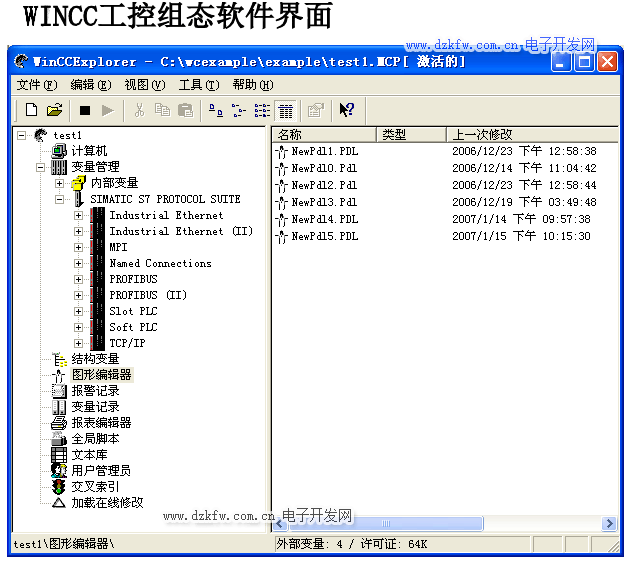
Task: Collapse SIMATIC S7 PROTOCOL SUITE node
Action: [x=60, y=199]
